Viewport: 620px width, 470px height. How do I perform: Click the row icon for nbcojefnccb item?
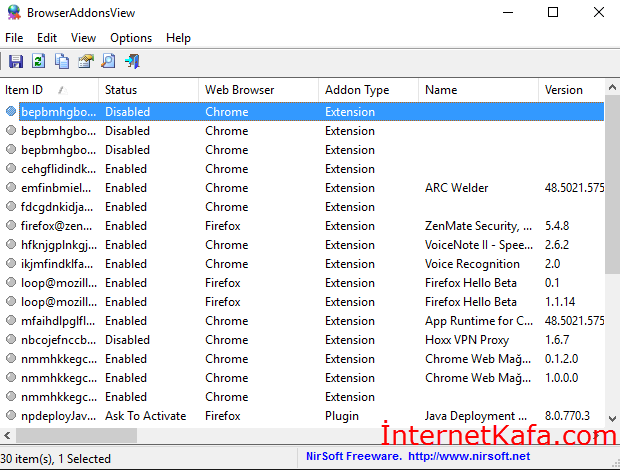(11, 340)
